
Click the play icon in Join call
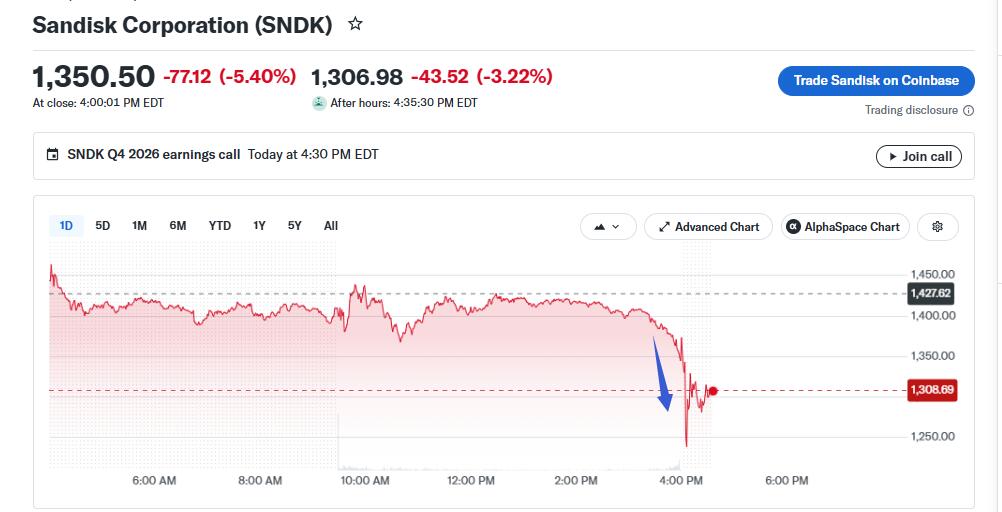point(893,157)
